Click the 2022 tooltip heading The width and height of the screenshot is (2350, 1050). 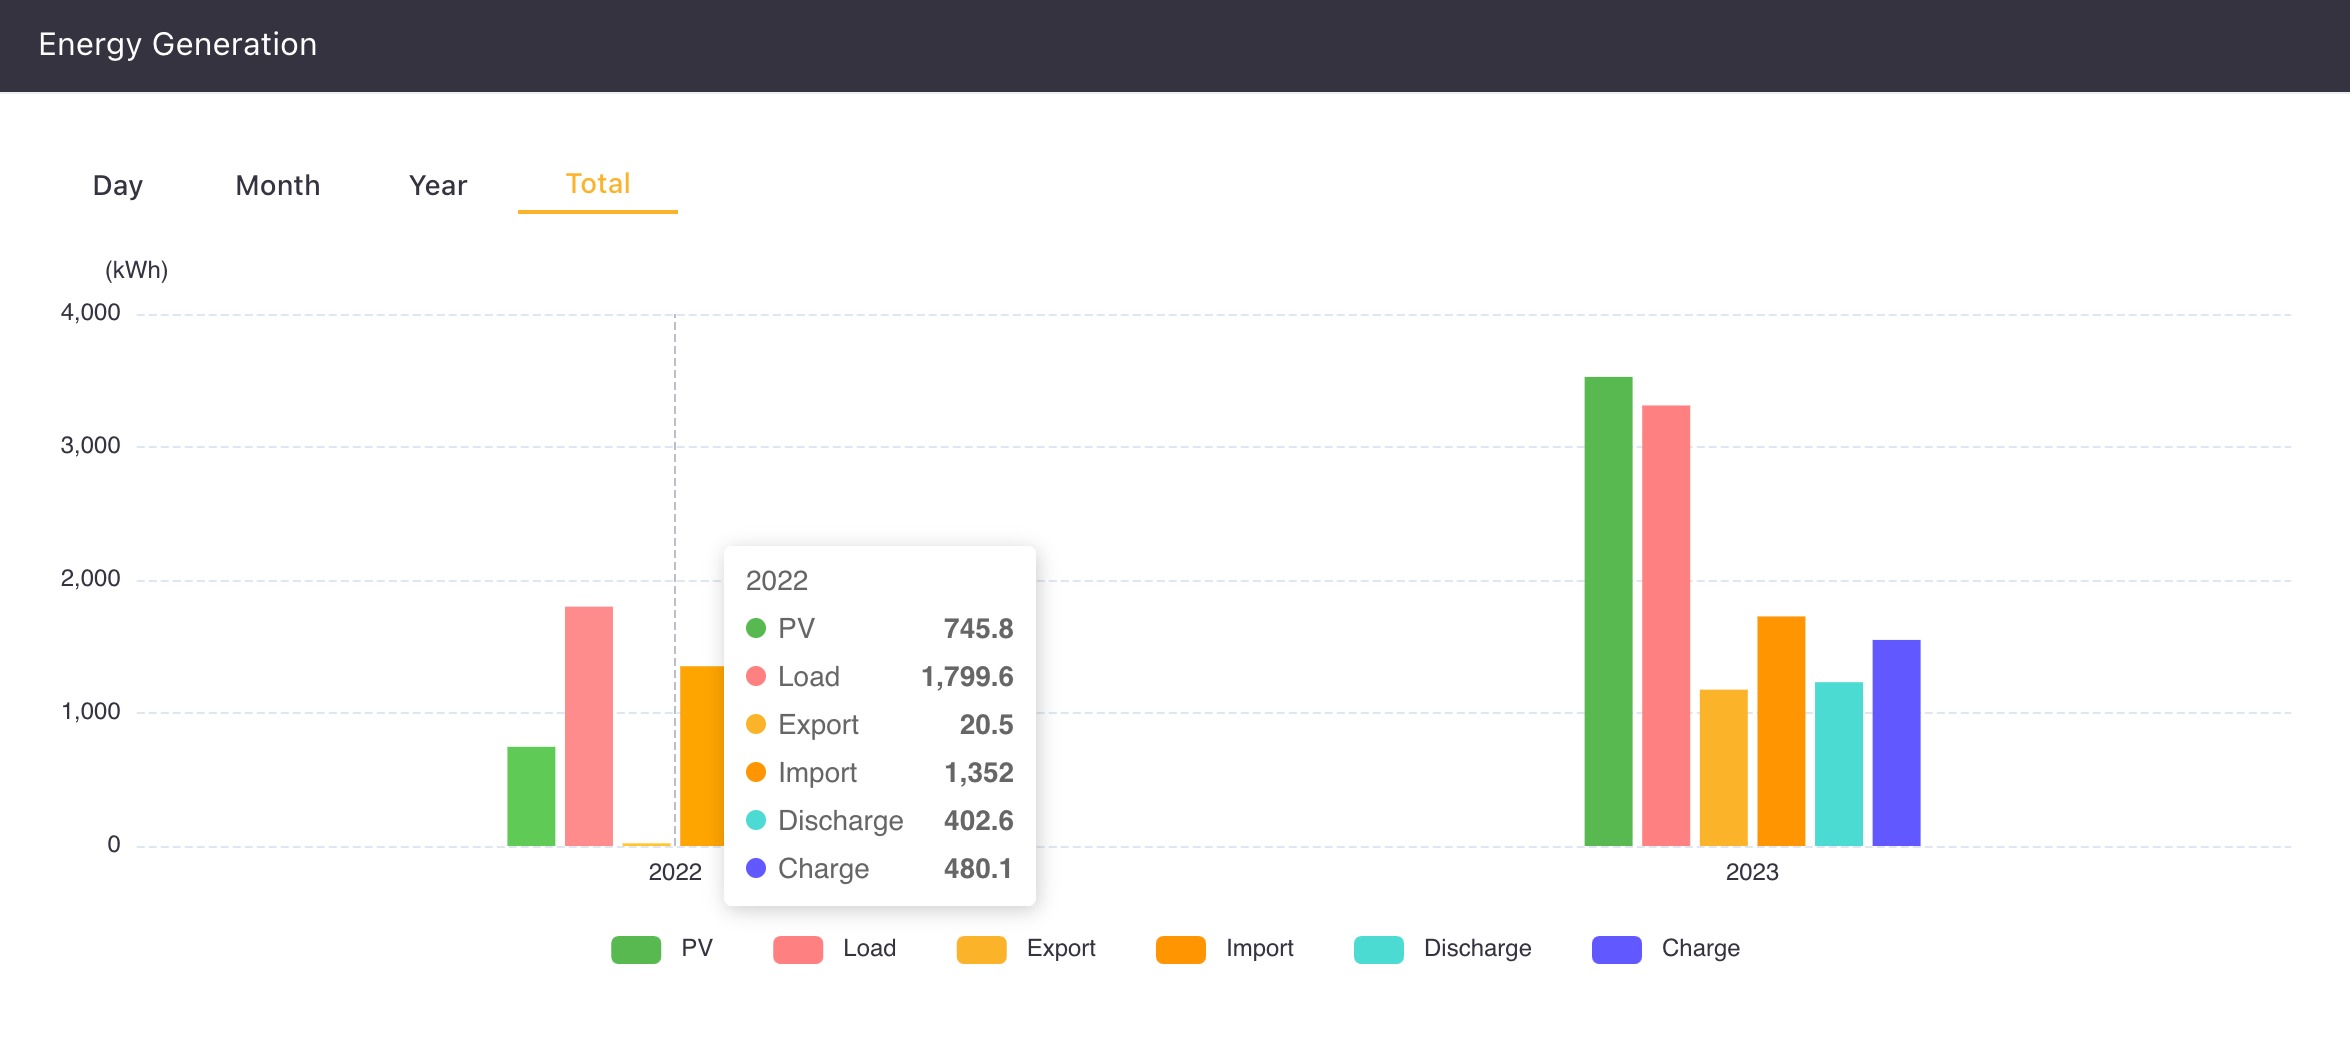coord(777,581)
